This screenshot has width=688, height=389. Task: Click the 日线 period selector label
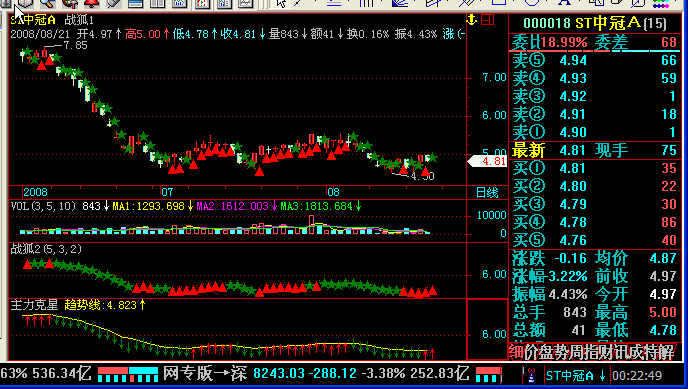click(x=487, y=193)
